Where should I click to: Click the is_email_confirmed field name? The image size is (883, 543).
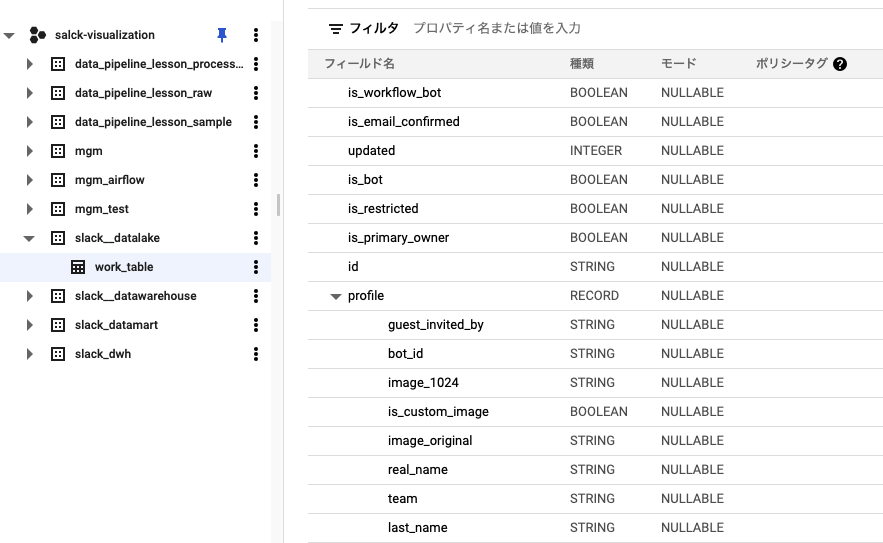pyautogui.click(x=403, y=122)
